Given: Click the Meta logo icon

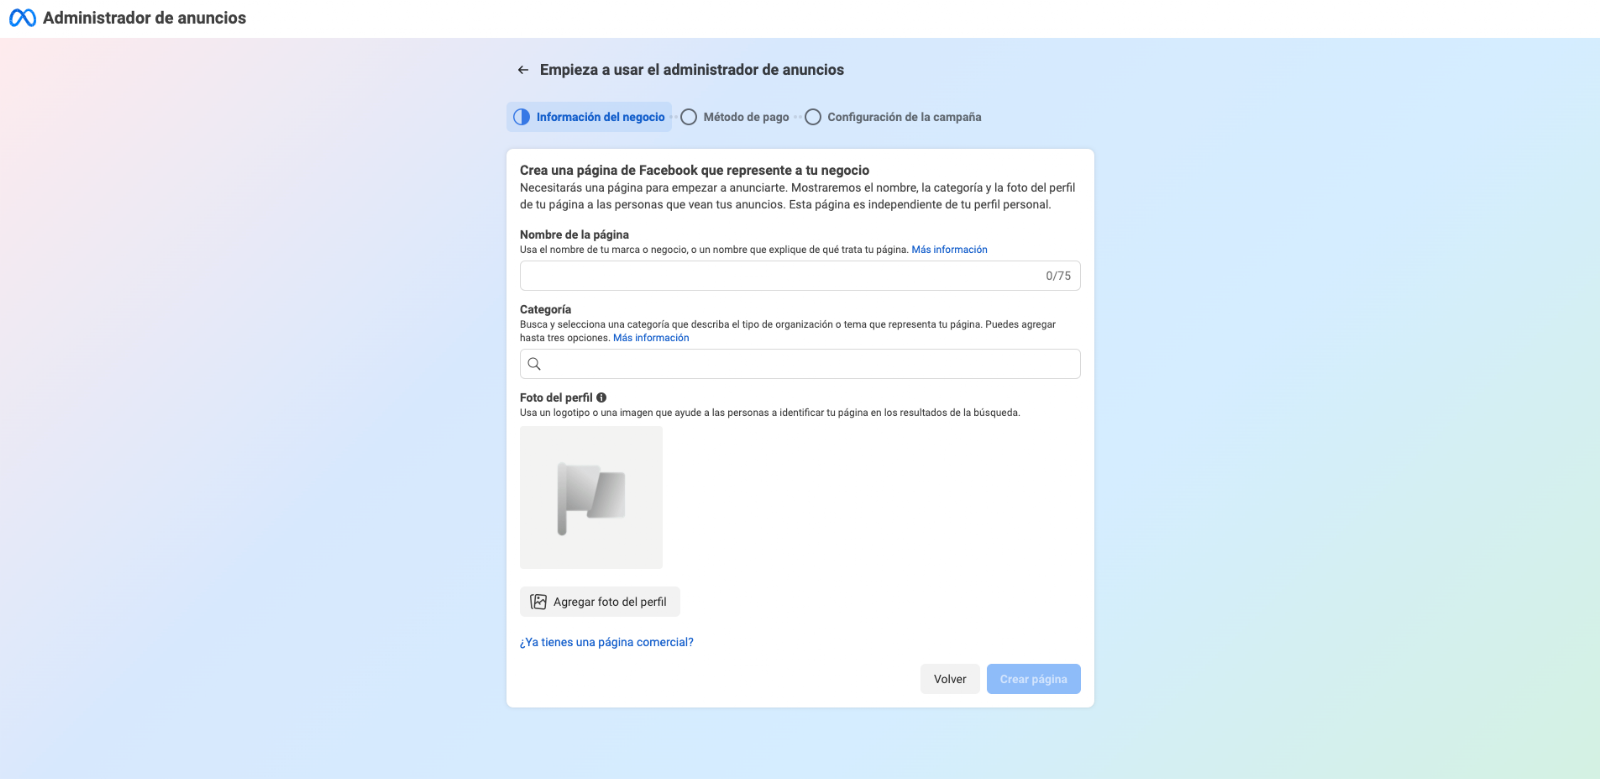Looking at the screenshot, I should point(22,18).
